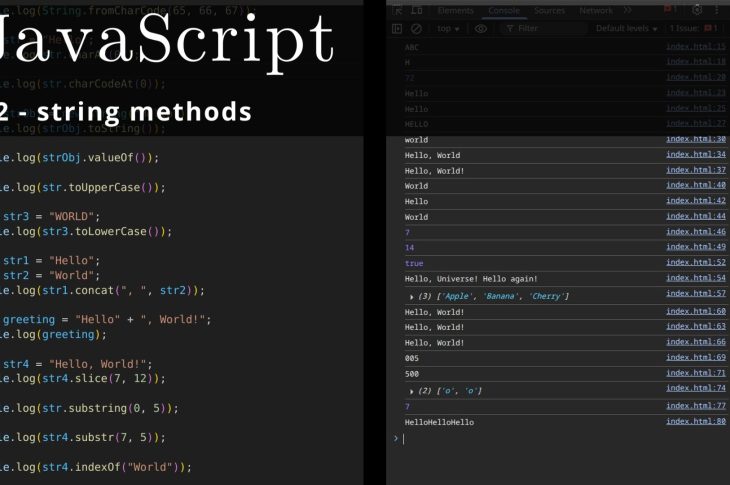The width and height of the screenshot is (730, 485).
Task: Follow the index.html:57 link
Action: pyautogui.click(x=695, y=293)
